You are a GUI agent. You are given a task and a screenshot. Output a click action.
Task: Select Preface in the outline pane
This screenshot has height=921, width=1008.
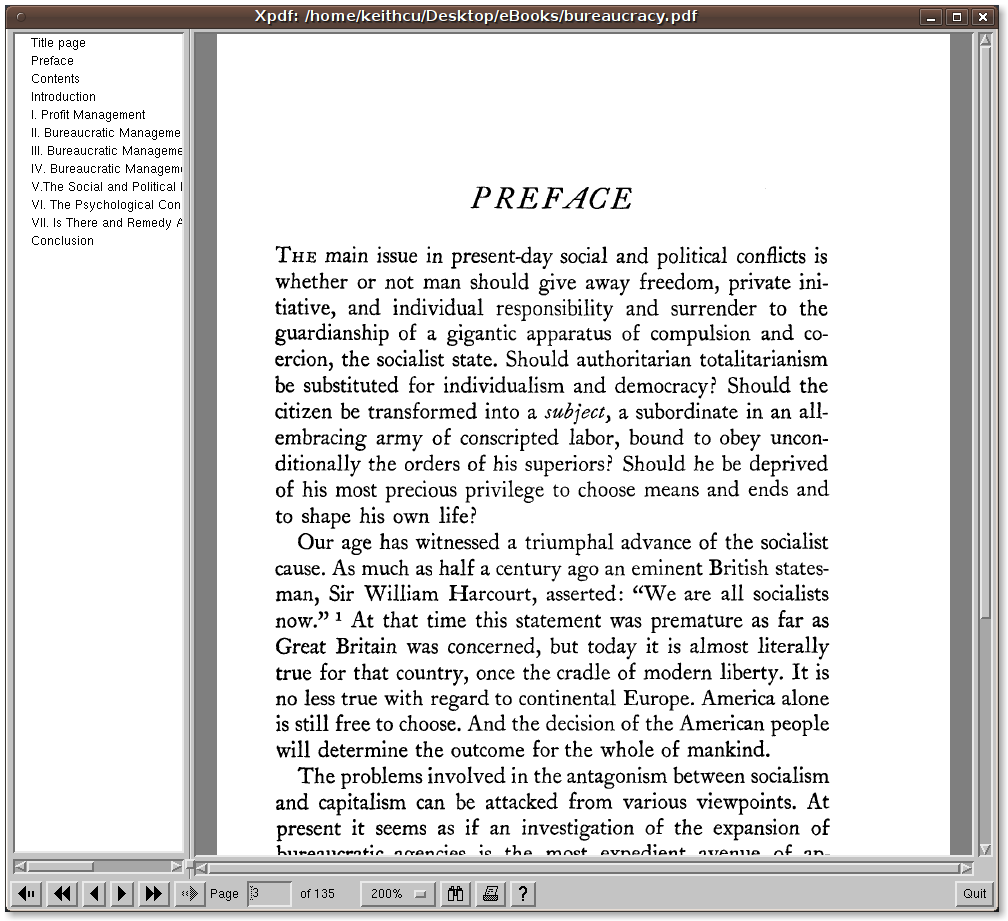(52, 61)
